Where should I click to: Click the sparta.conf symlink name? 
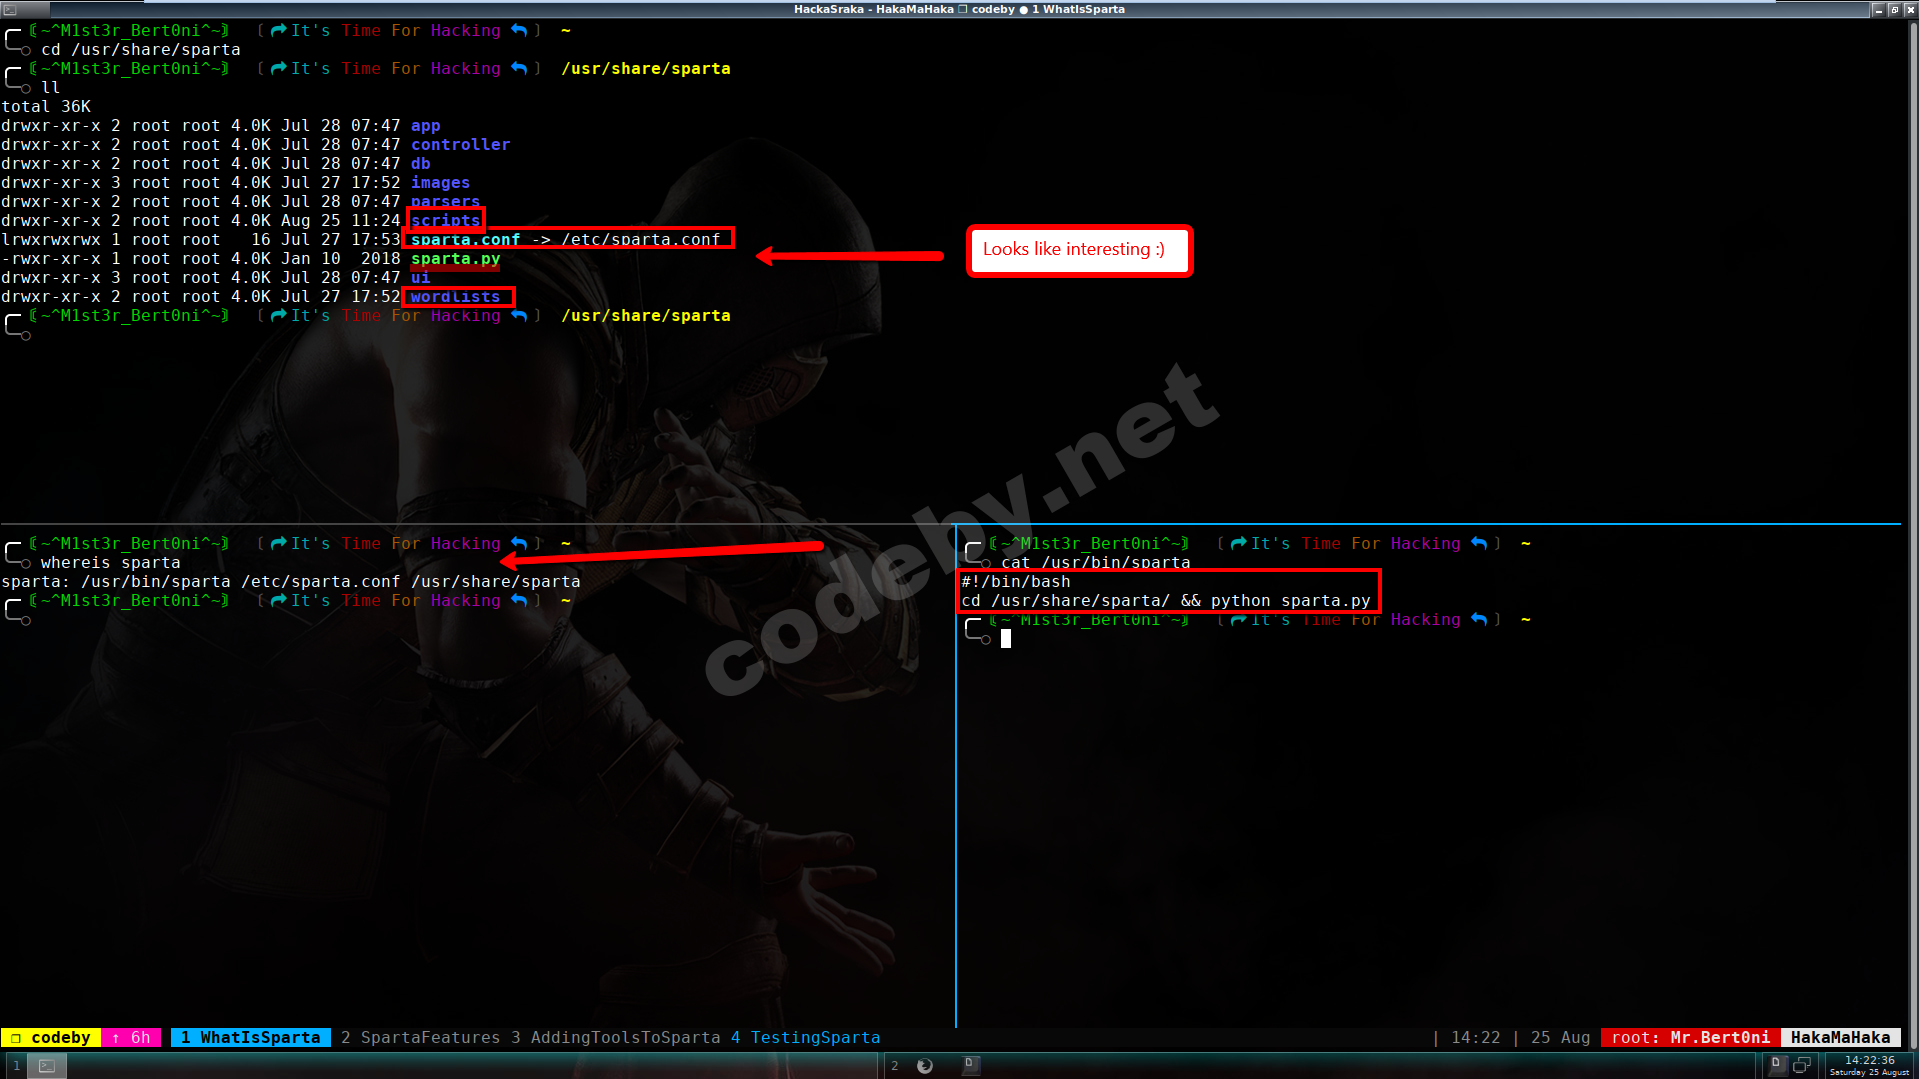pyautogui.click(x=465, y=239)
